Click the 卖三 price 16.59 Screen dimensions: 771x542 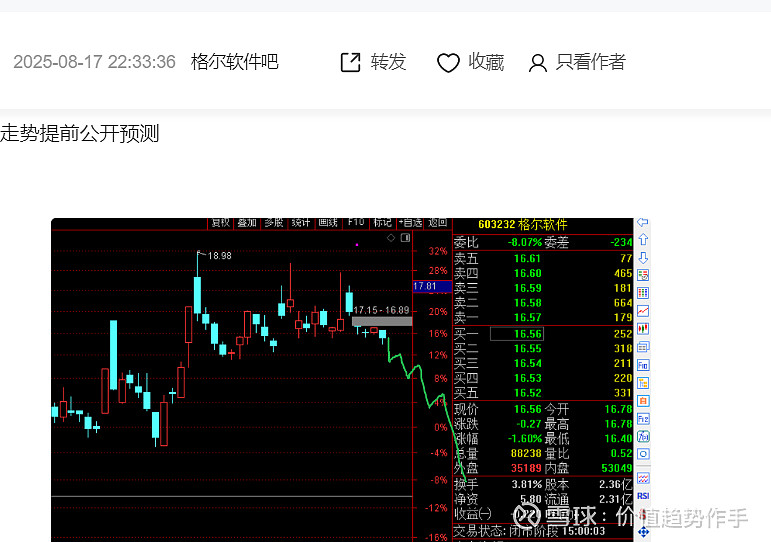pyautogui.click(x=527, y=288)
